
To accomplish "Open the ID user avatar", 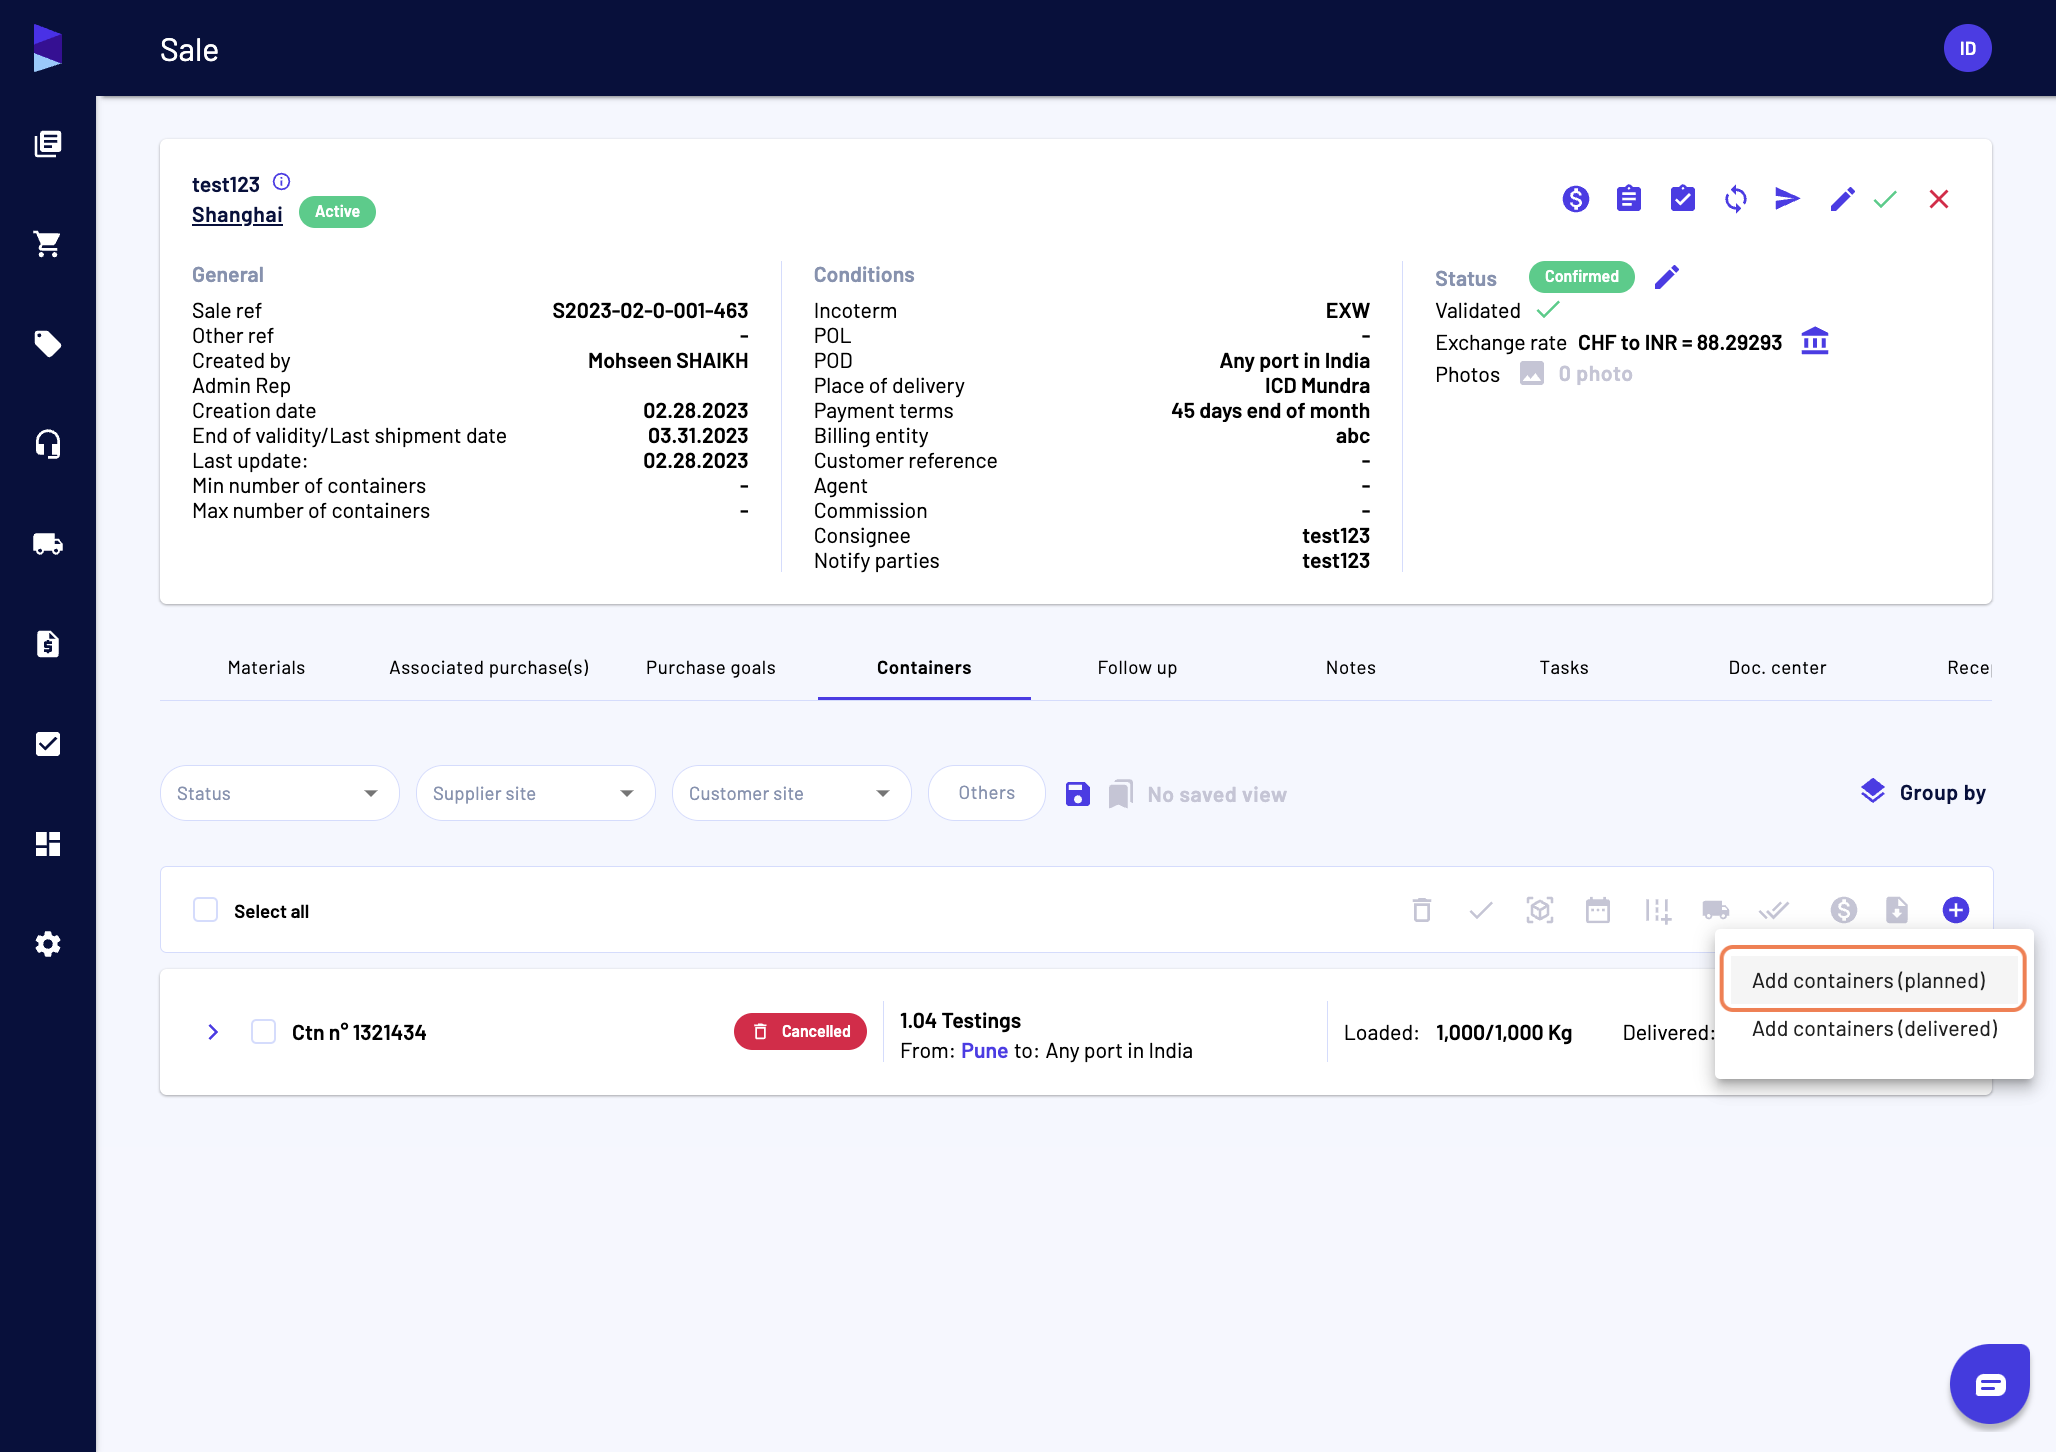I will coord(1968,48).
